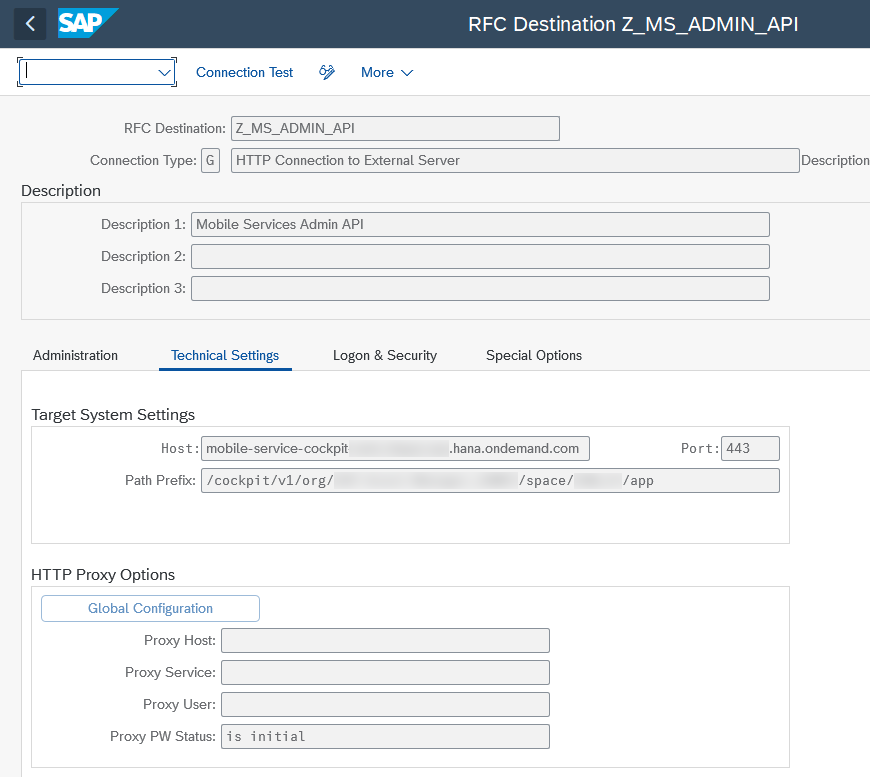Click the RFC Destination name field
The image size is (870, 777).
(x=395, y=128)
